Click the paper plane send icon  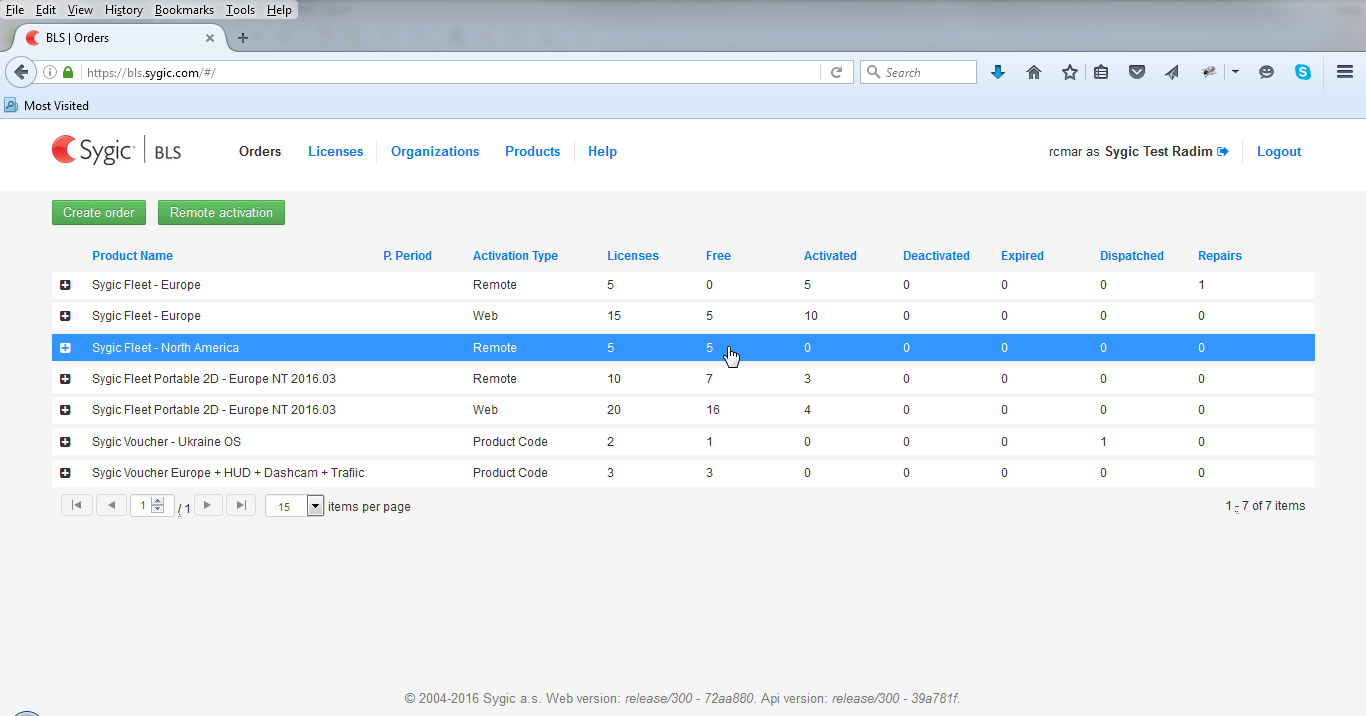click(1172, 72)
